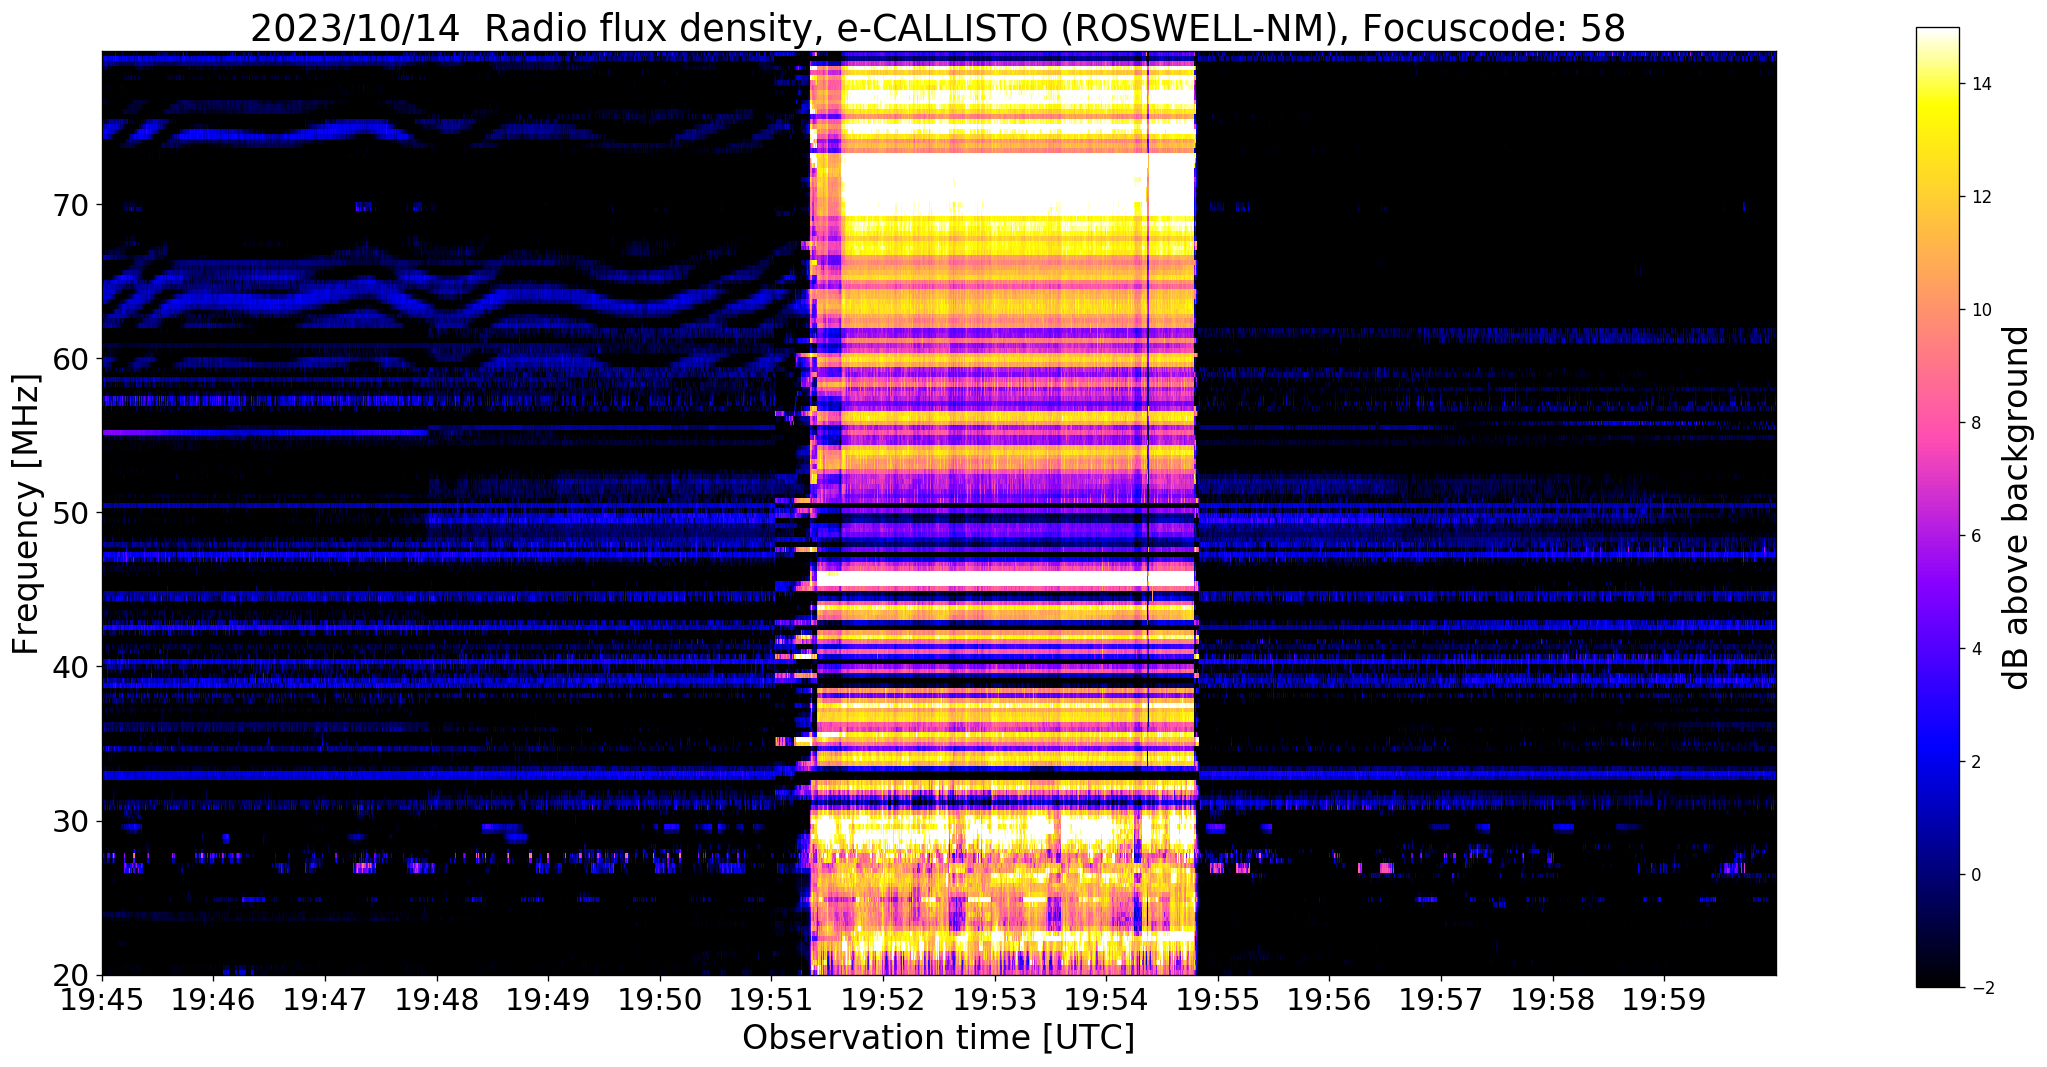This screenshot has width=2047, height=1067.
Task: Click the 19:50 time tick label
Action: click(x=660, y=1000)
